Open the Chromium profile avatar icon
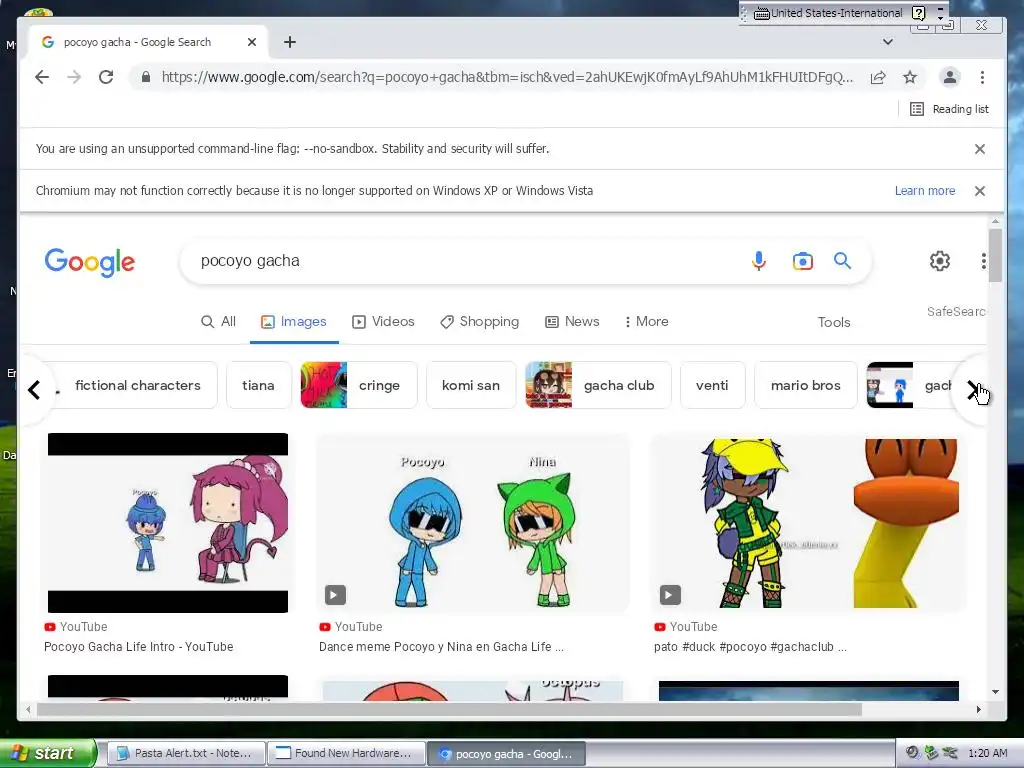 click(x=950, y=77)
